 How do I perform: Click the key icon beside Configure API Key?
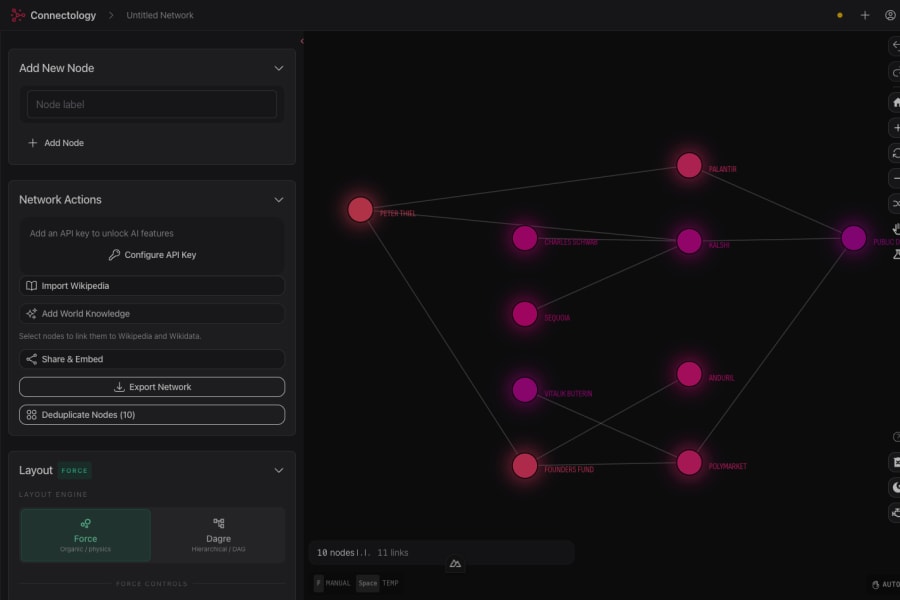(x=114, y=255)
